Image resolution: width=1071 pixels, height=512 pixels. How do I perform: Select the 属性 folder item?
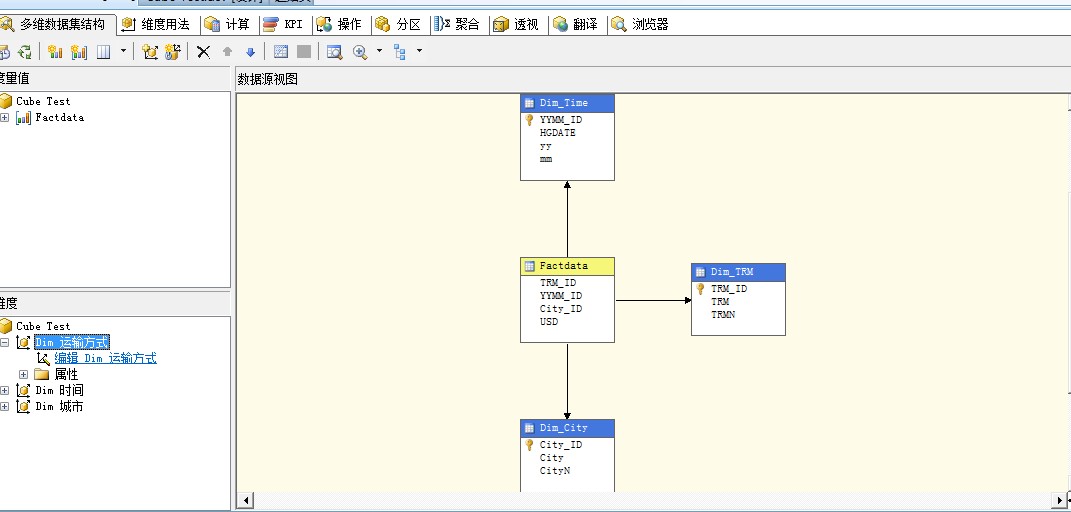[x=66, y=374]
